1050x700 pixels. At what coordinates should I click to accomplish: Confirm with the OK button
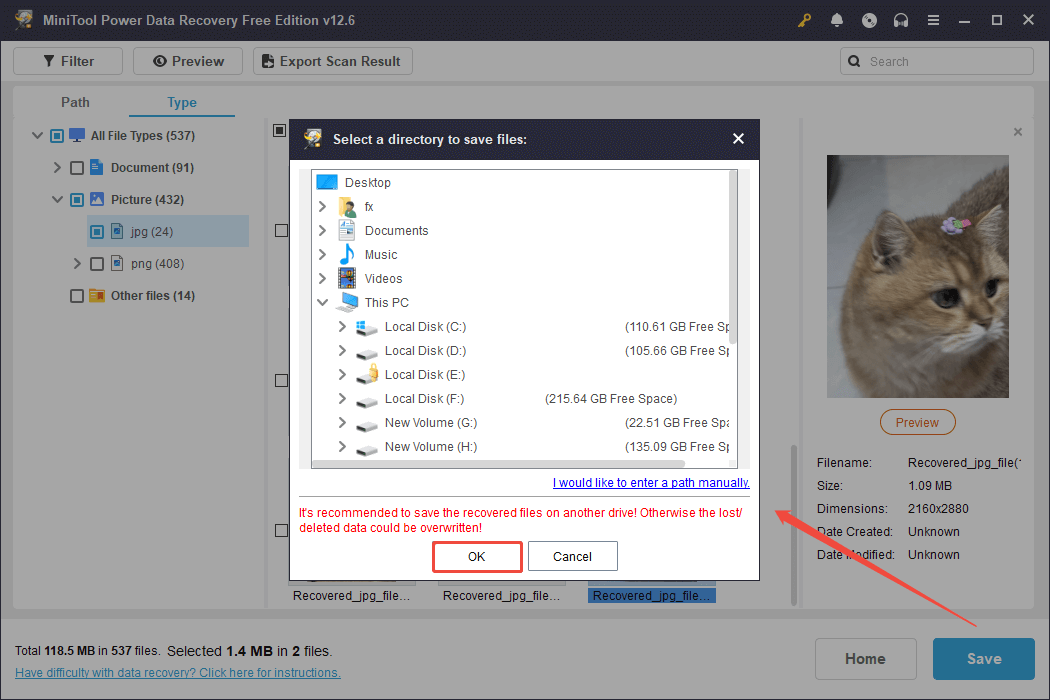point(477,556)
